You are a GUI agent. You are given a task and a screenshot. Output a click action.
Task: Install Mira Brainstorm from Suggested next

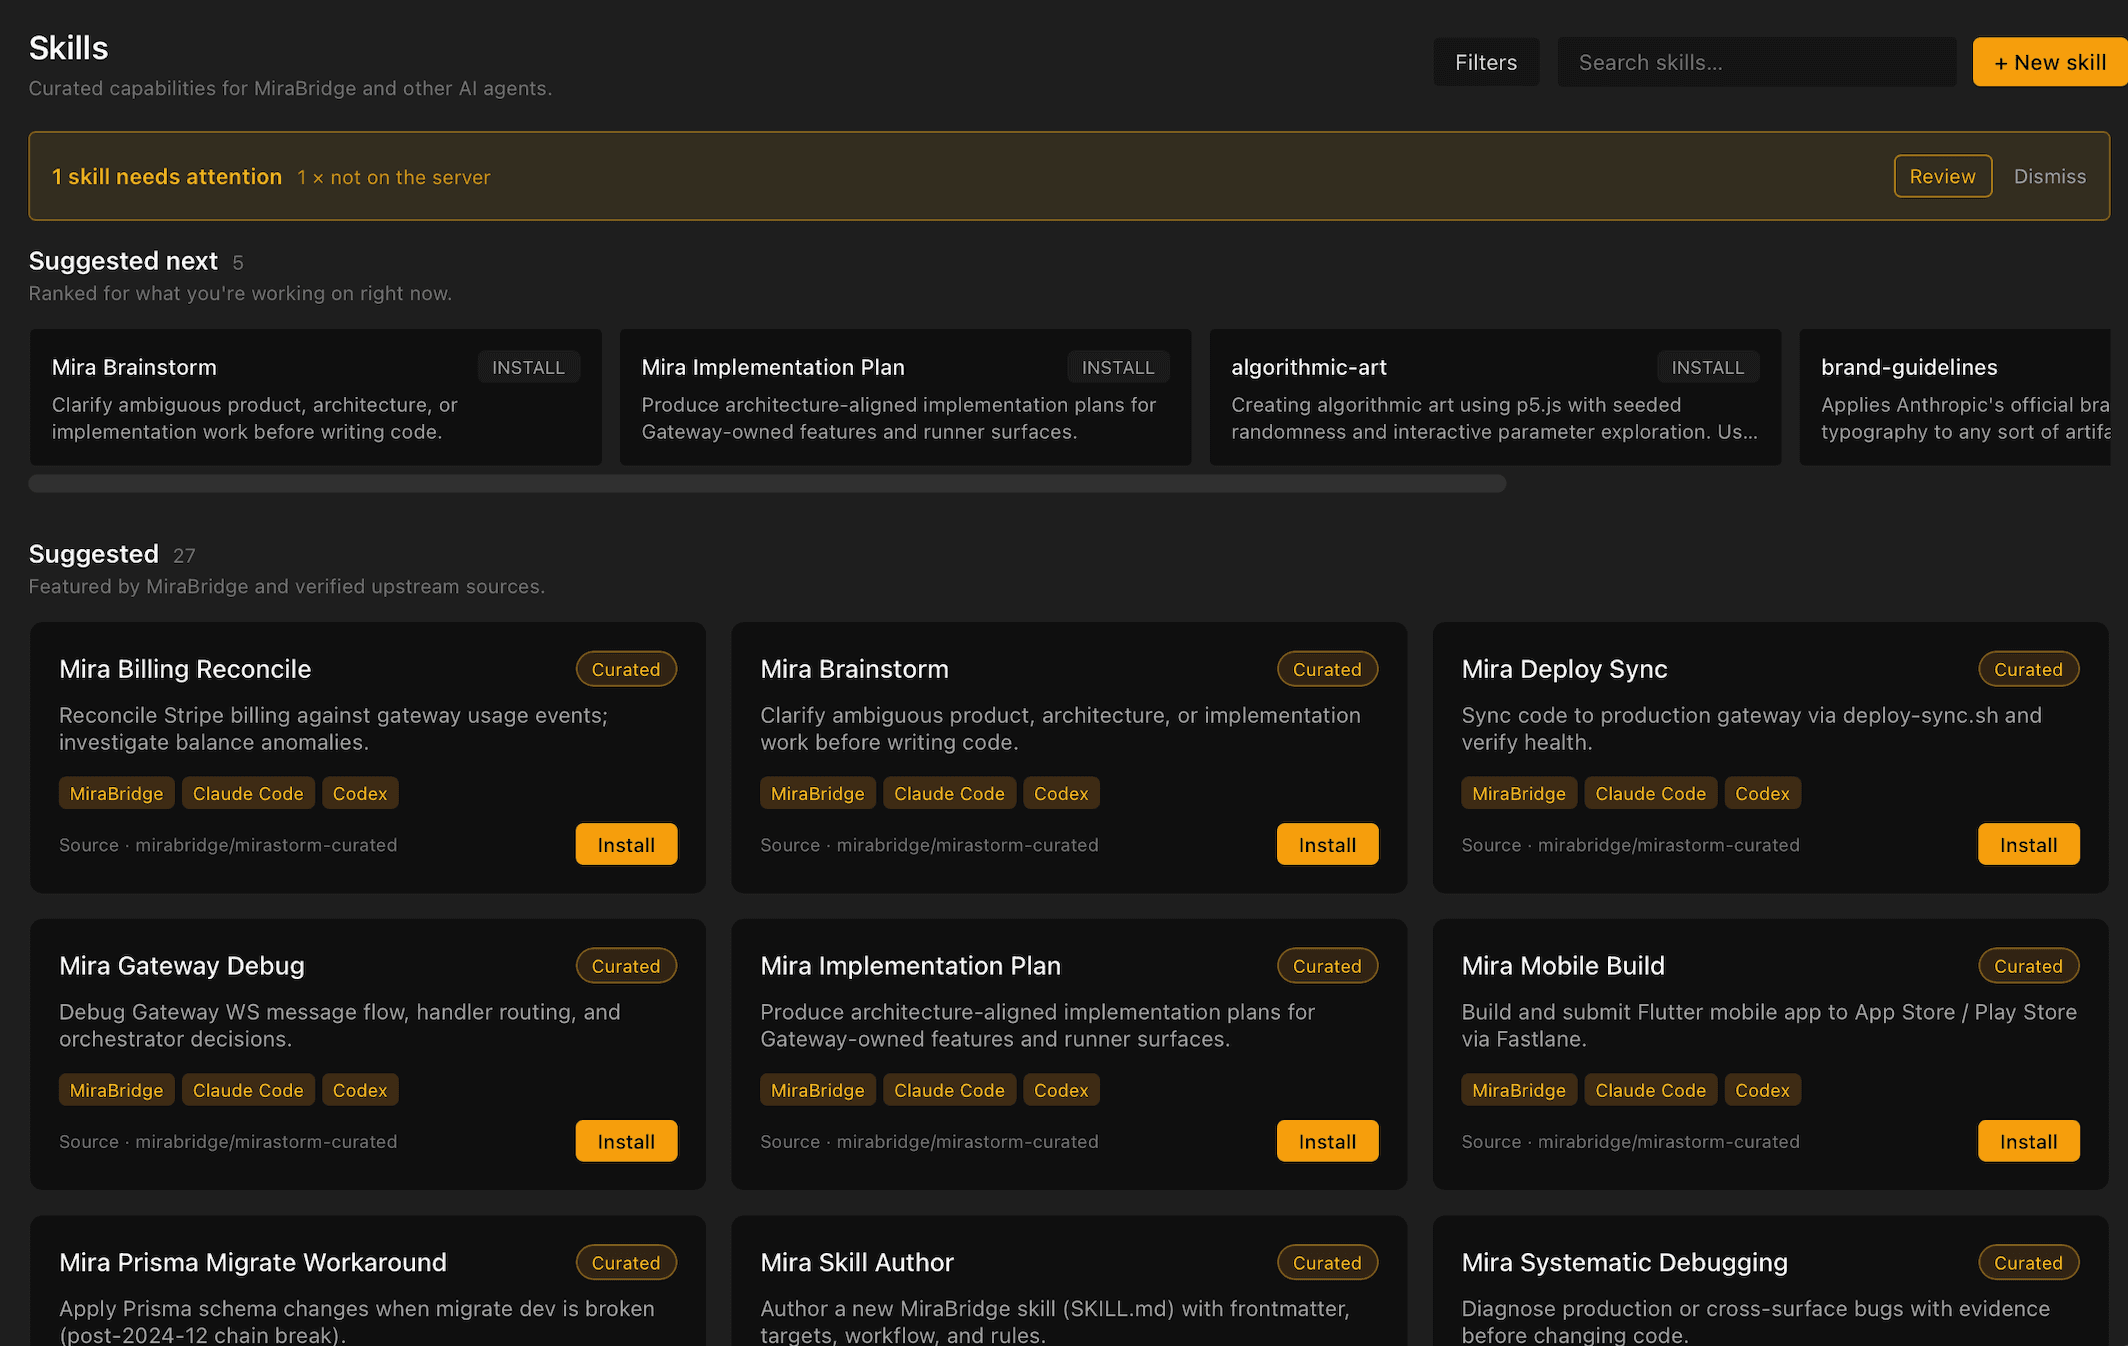click(528, 367)
